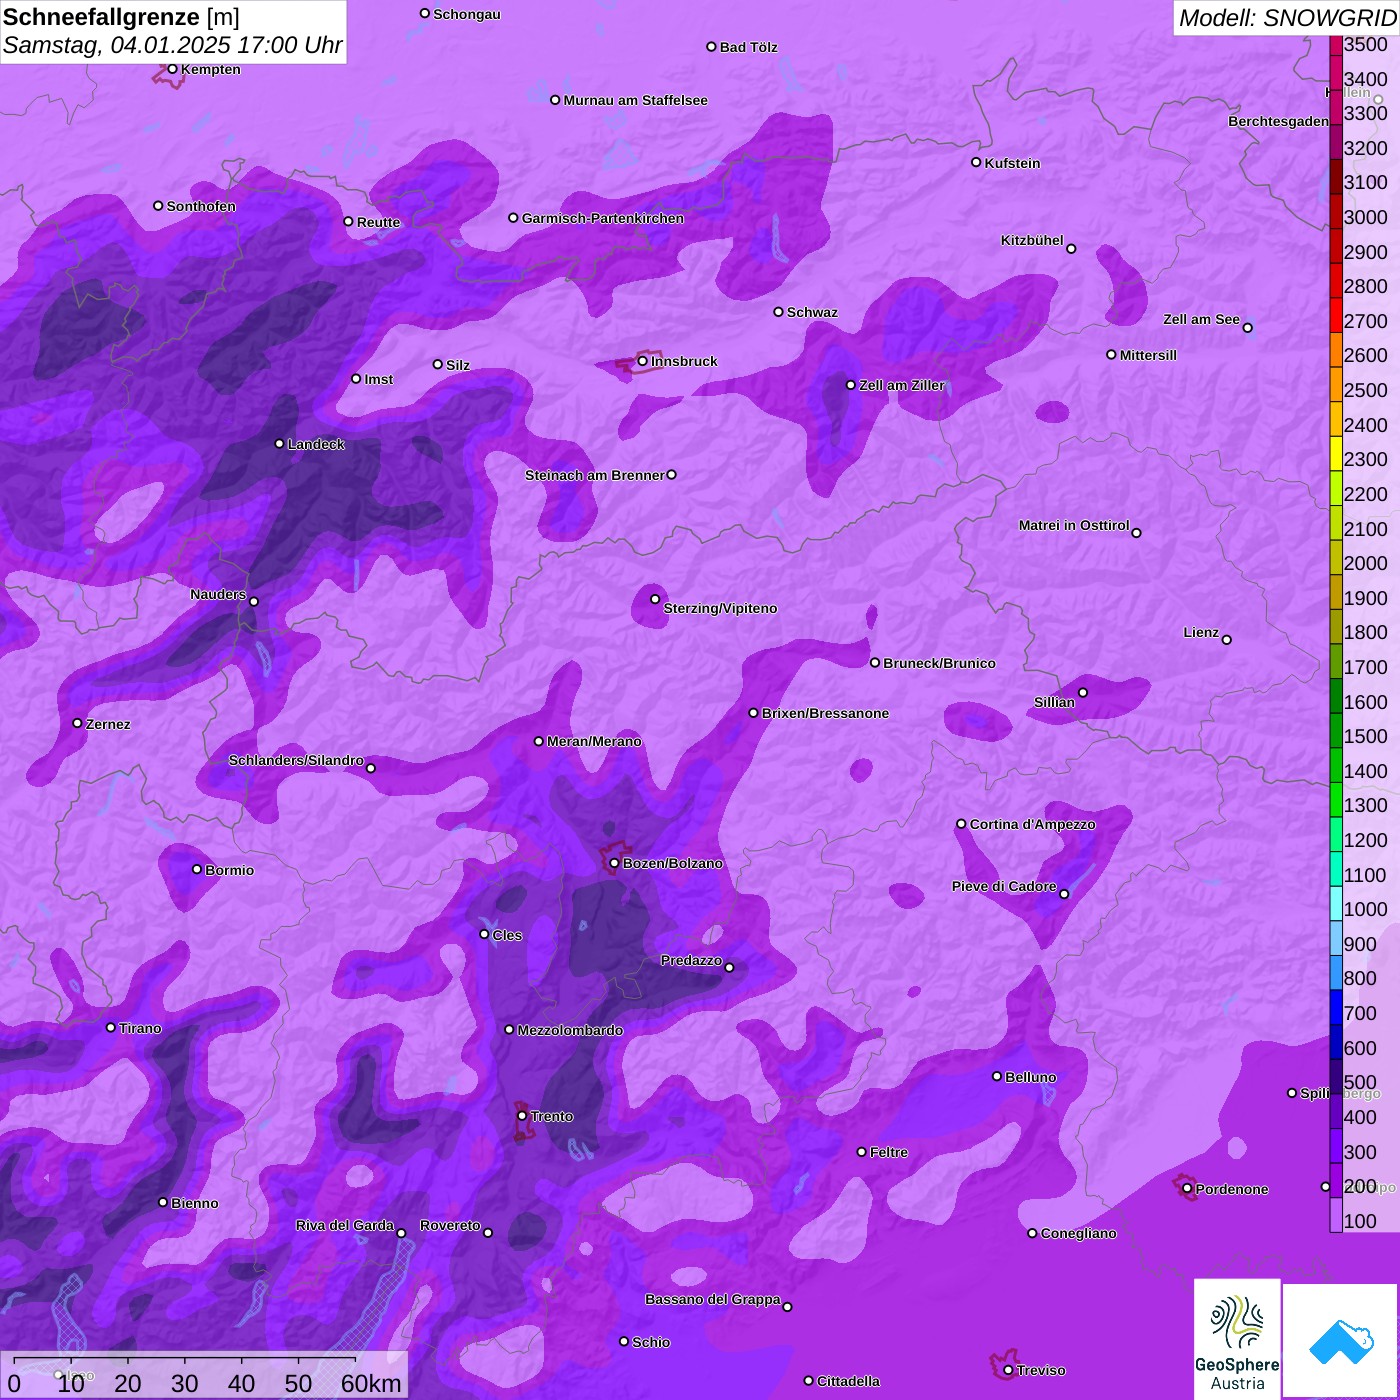Click the Feltre location dot
Viewport: 1400px width, 1400px height.
pyautogui.click(x=861, y=1152)
